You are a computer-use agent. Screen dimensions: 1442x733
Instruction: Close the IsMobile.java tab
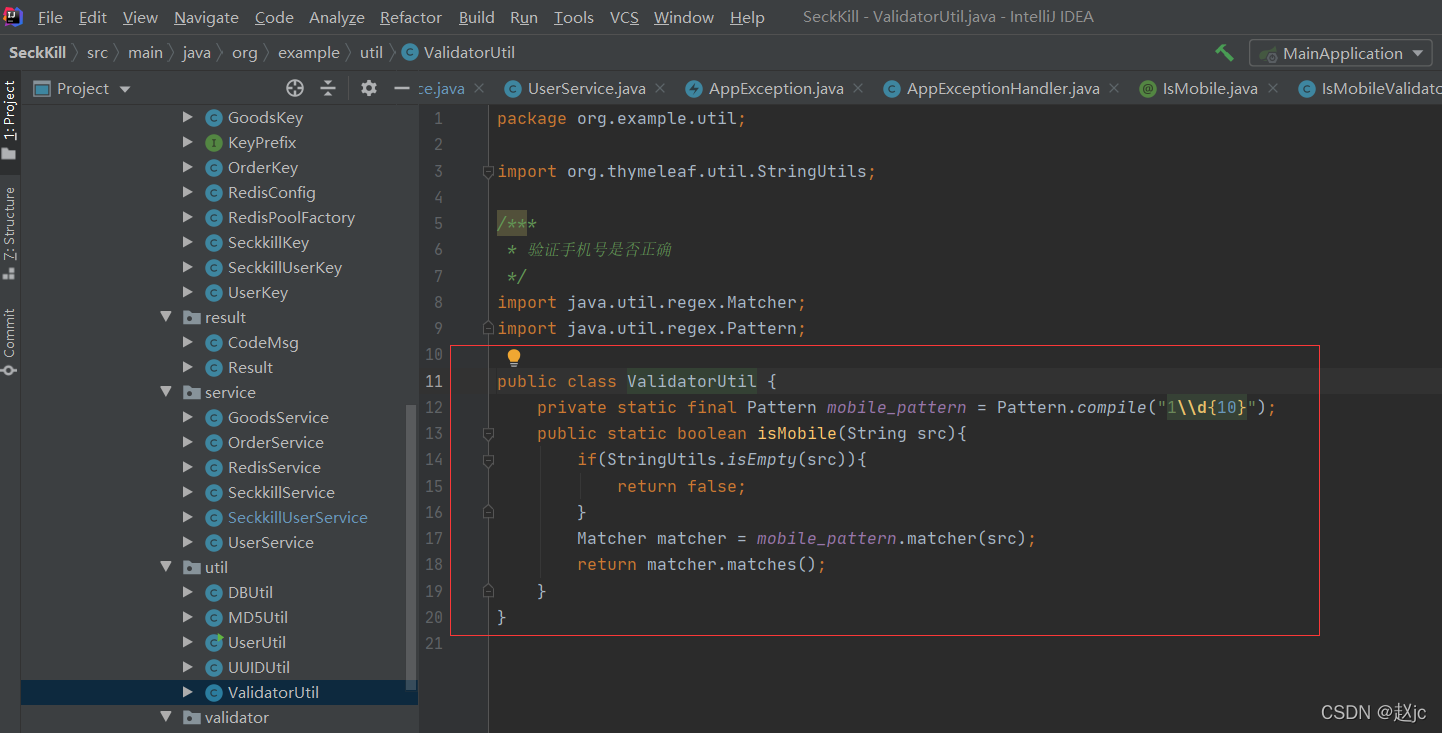pyautogui.click(x=1272, y=88)
